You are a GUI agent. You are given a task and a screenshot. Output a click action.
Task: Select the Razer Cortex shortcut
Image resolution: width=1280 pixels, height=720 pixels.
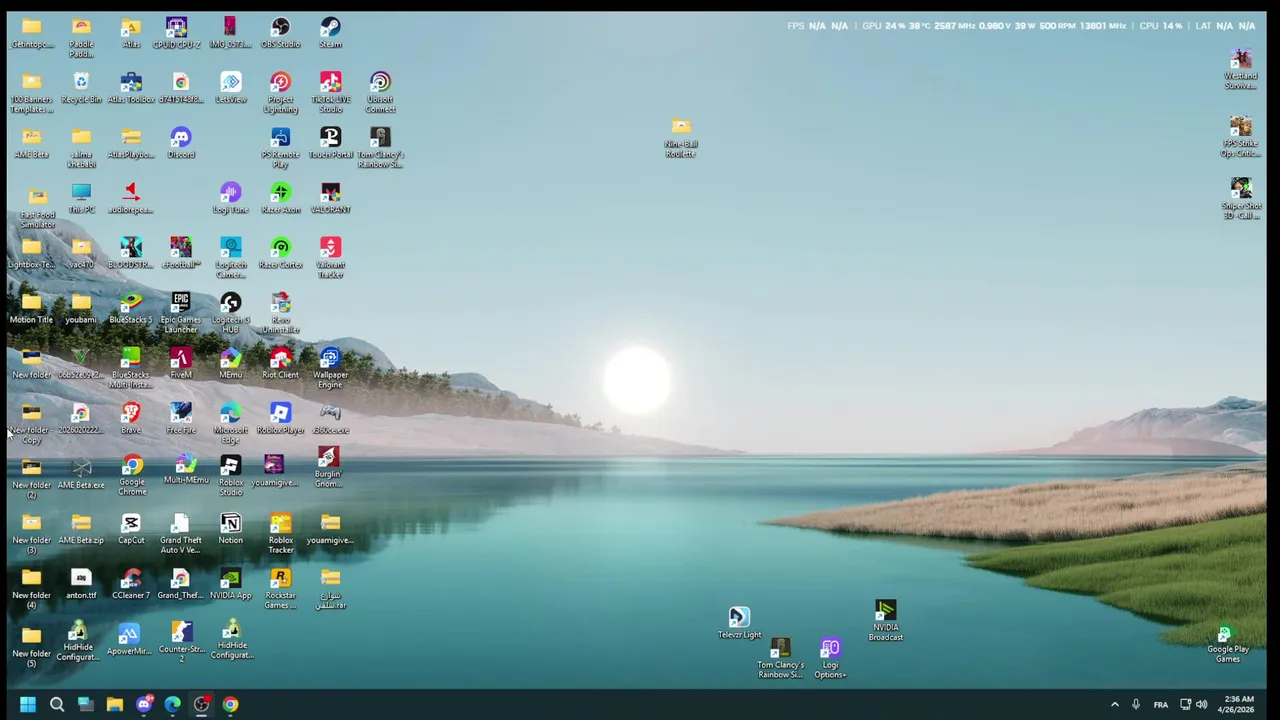[280, 252]
